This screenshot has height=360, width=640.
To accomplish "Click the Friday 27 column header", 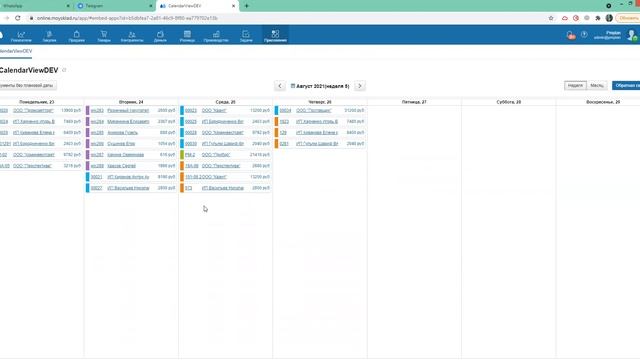I will click(414, 102).
